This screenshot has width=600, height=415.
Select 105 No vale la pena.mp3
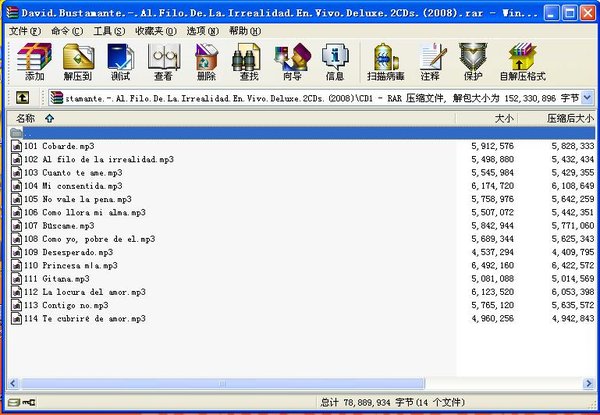tap(78, 199)
